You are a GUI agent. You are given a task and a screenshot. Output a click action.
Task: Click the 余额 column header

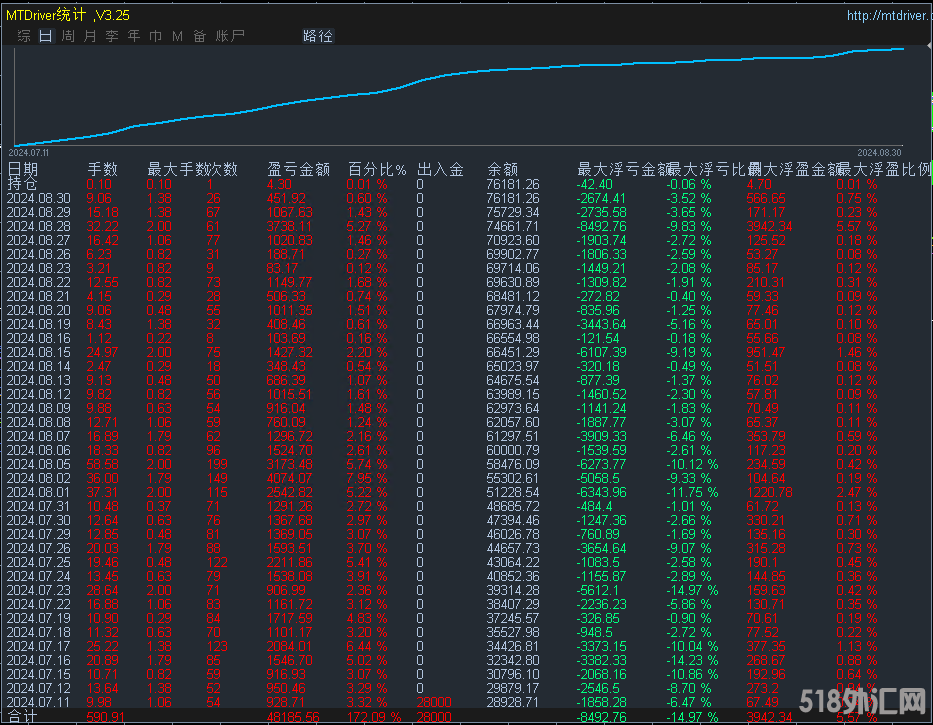(x=502, y=170)
